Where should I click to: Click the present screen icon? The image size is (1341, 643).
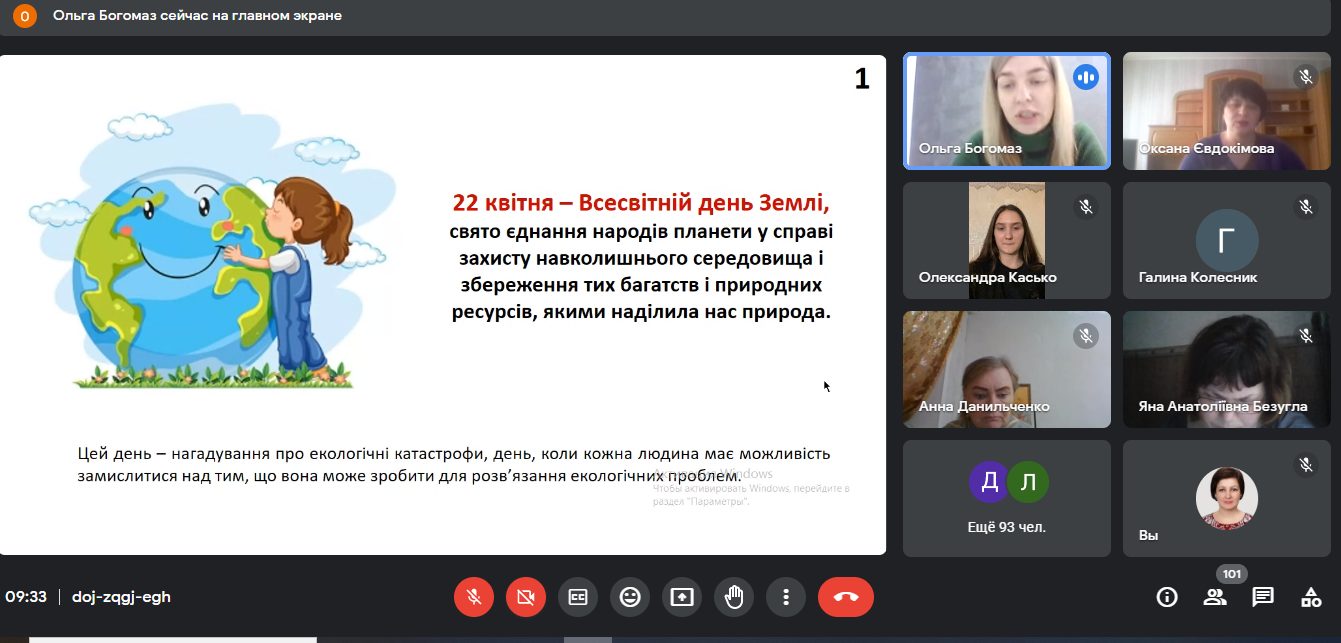(682, 597)
